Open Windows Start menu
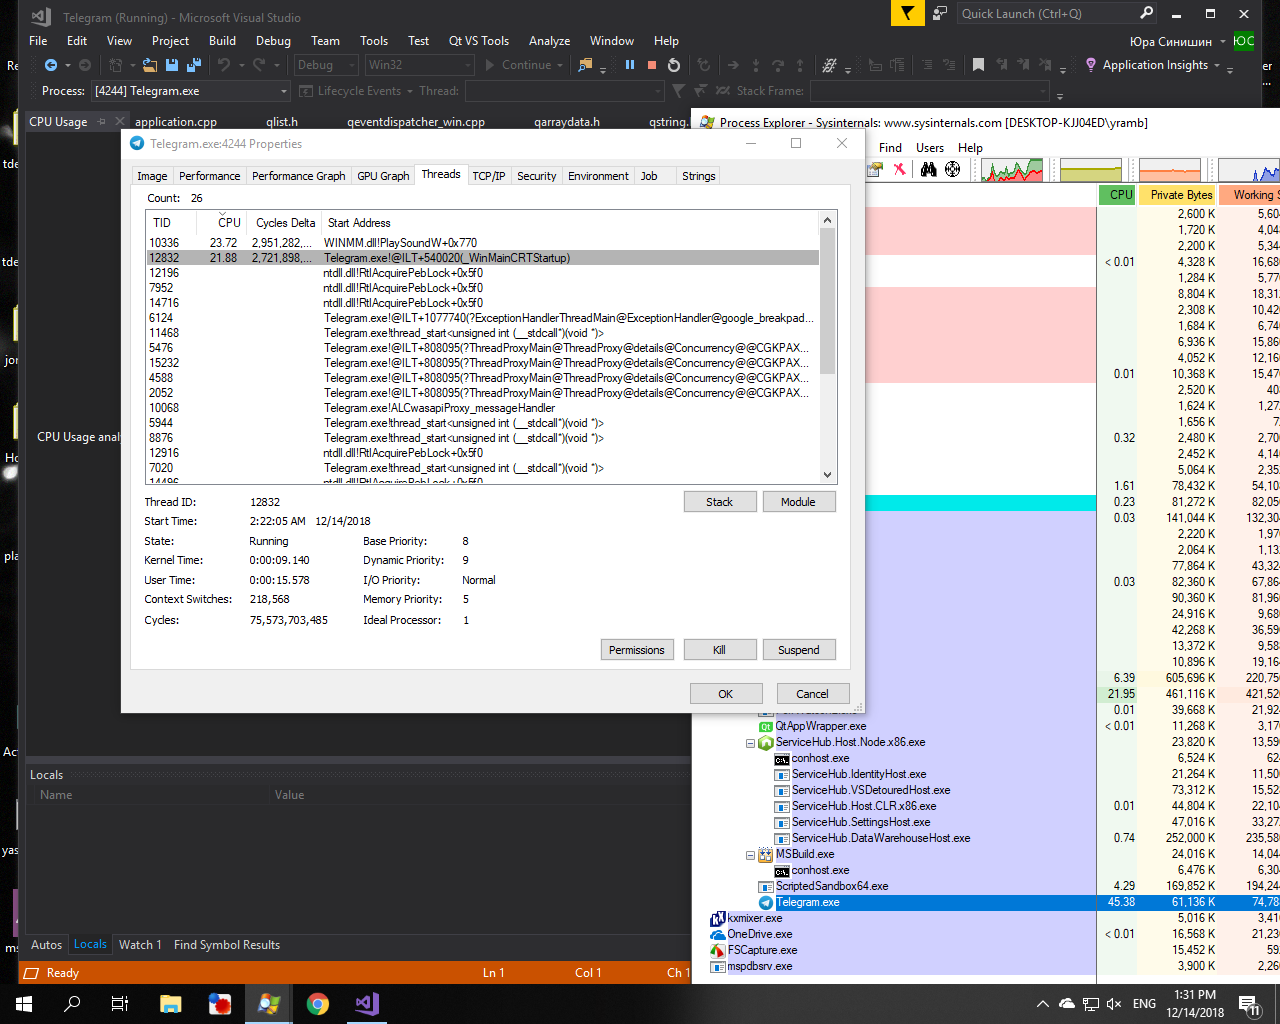The width and height of the screenshot is (1280, 1024). click(24, 1004)
